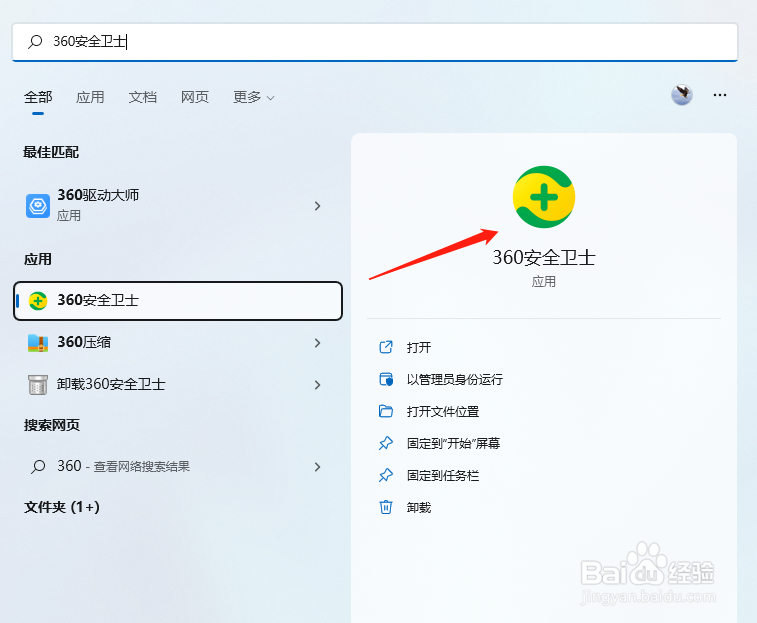This screenshot has height=623, width=757.
Task: Expand the 360驱动大师 chevron arrow
Action: coord(317,206)
